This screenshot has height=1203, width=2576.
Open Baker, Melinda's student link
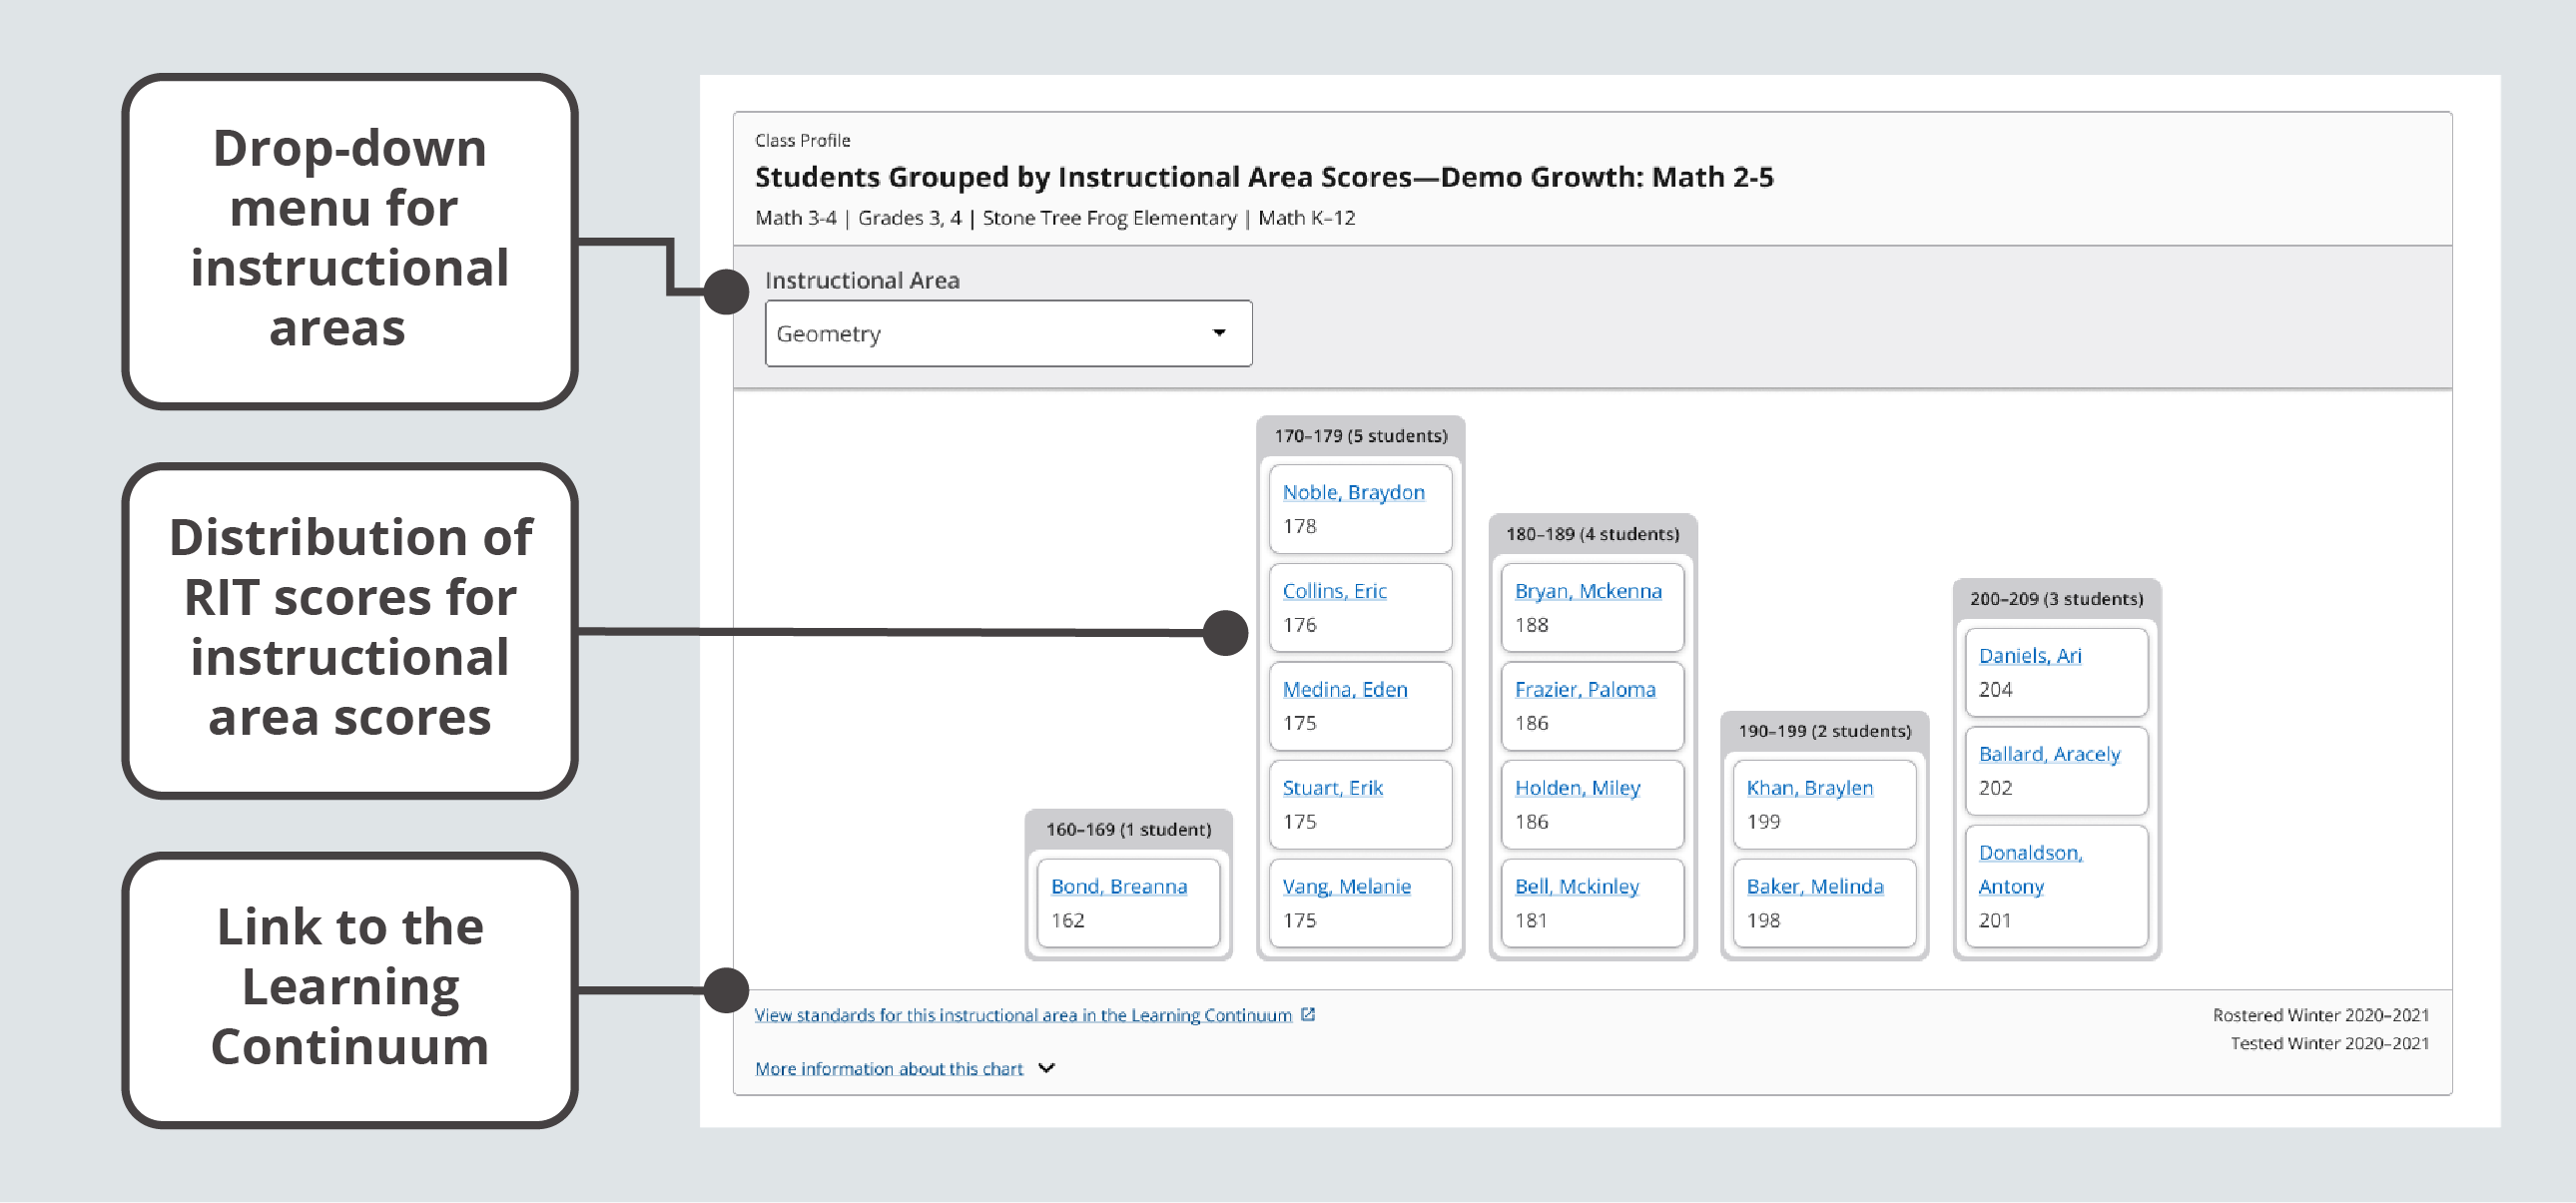[x=1813, y=886]
